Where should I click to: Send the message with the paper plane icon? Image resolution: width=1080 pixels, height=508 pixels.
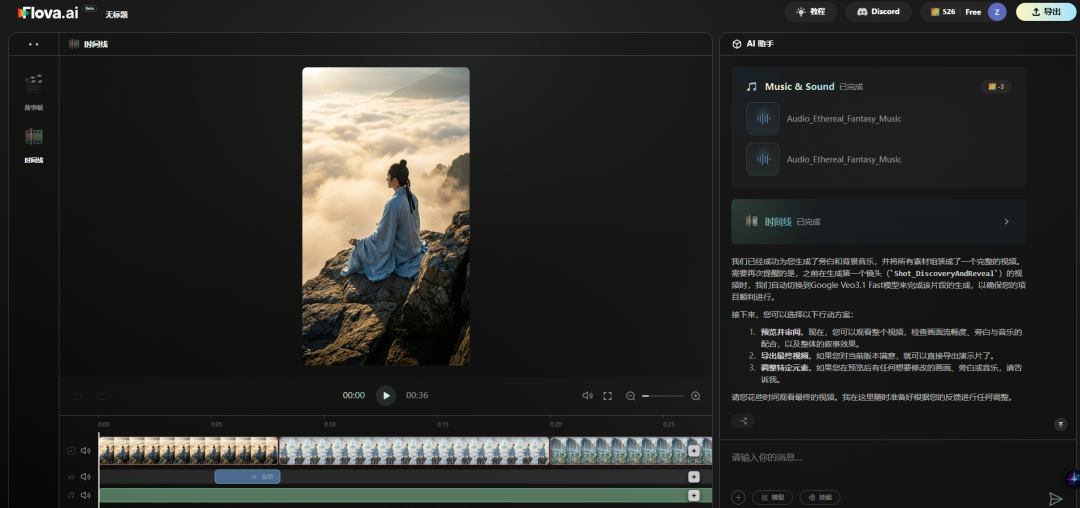pos(1055,498)
